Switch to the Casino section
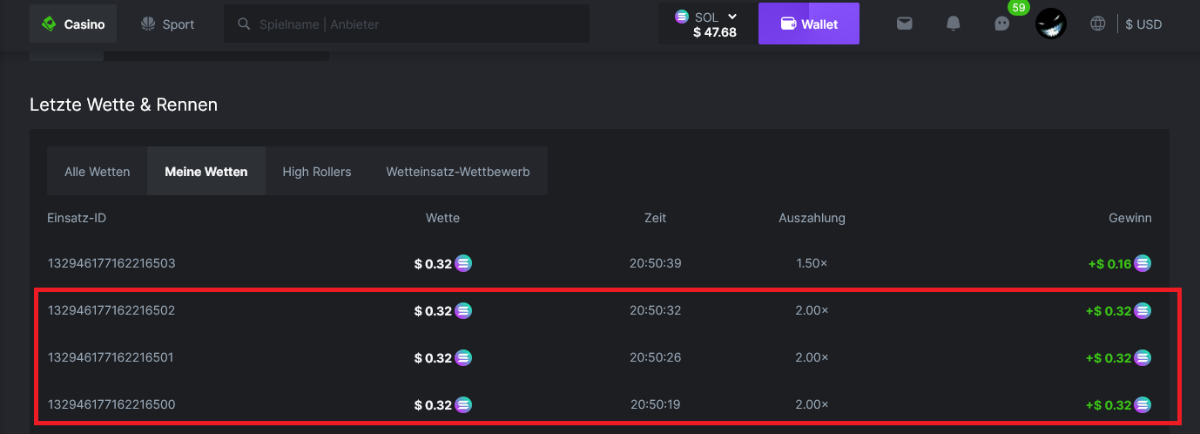The width and height of the screenshot is (1200, 434). (x=73, y=24)
